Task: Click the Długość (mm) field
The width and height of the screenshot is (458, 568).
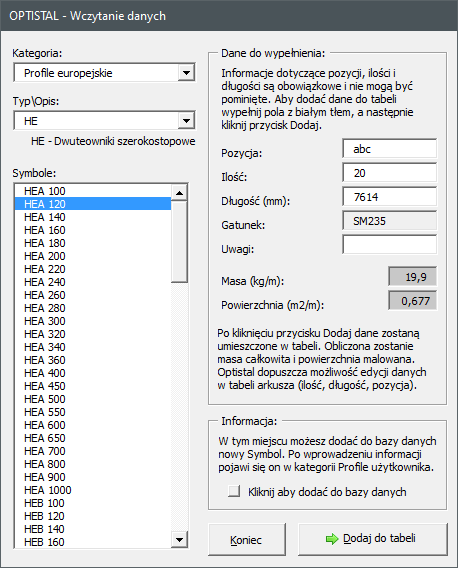Action: (x=390, y=197)
